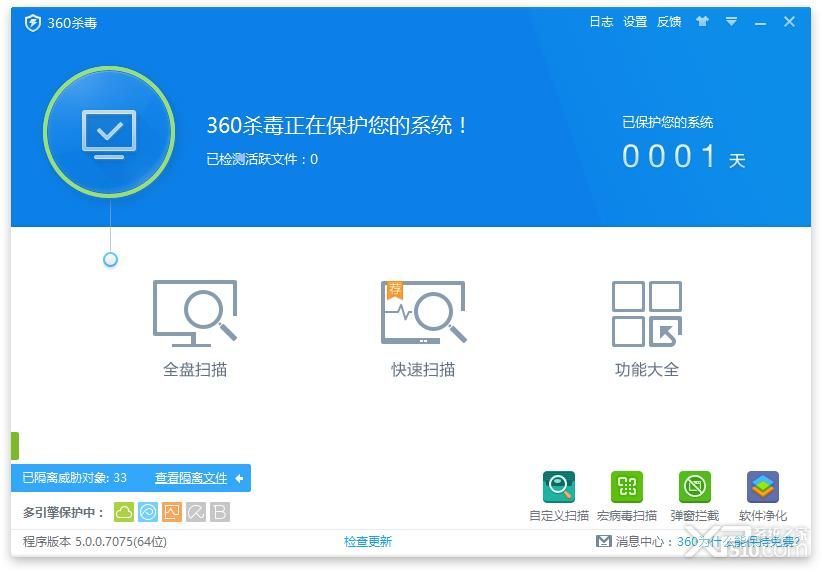Screen dimensions: 822x572
Task: Click the 快速扫描 label
Action: [x=423, y=370]
